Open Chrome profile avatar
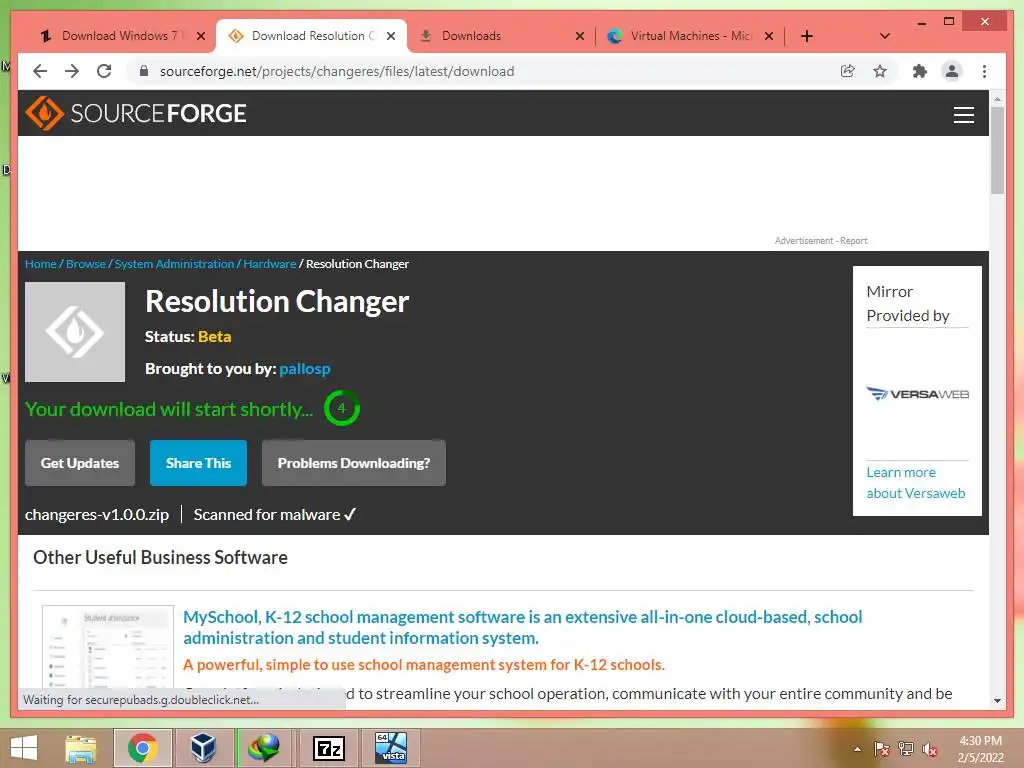This screenshot has width=1024, height=768. [952, 71]
